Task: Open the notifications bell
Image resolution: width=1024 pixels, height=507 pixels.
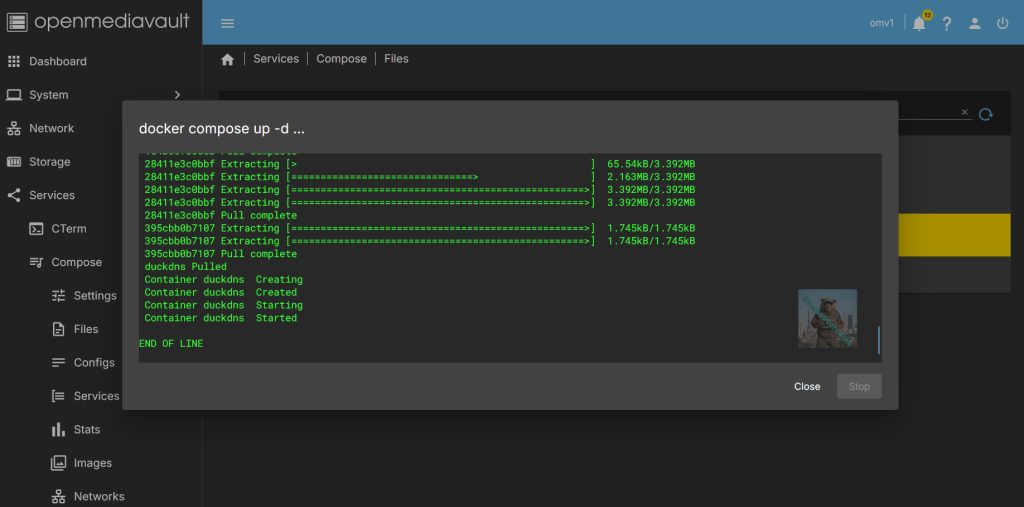Action: [x=920, y=24]
